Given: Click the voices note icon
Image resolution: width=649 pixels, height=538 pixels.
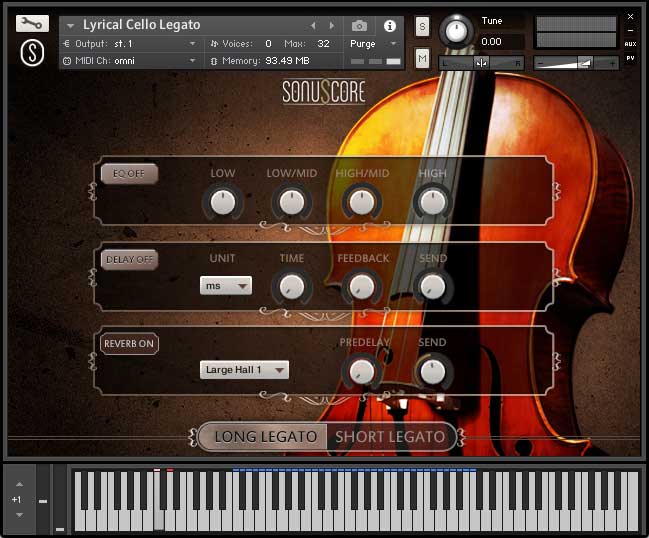Looking at the screenshot, I should click(x=214, y=43).
